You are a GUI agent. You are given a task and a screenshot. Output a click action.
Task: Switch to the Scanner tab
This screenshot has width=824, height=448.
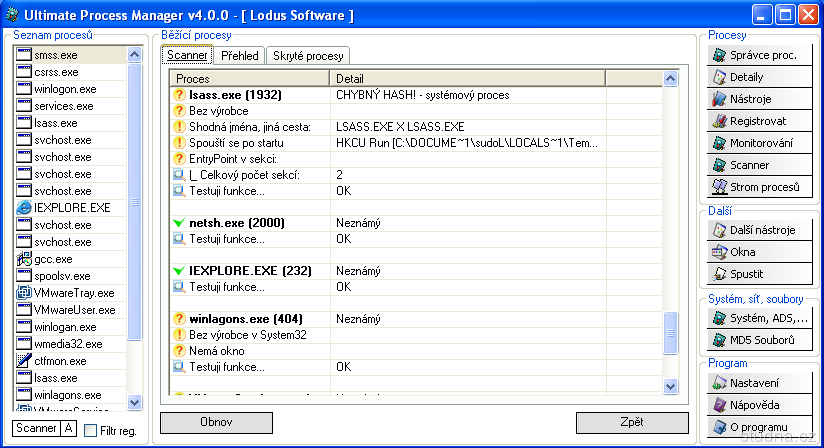pos(187,55)
